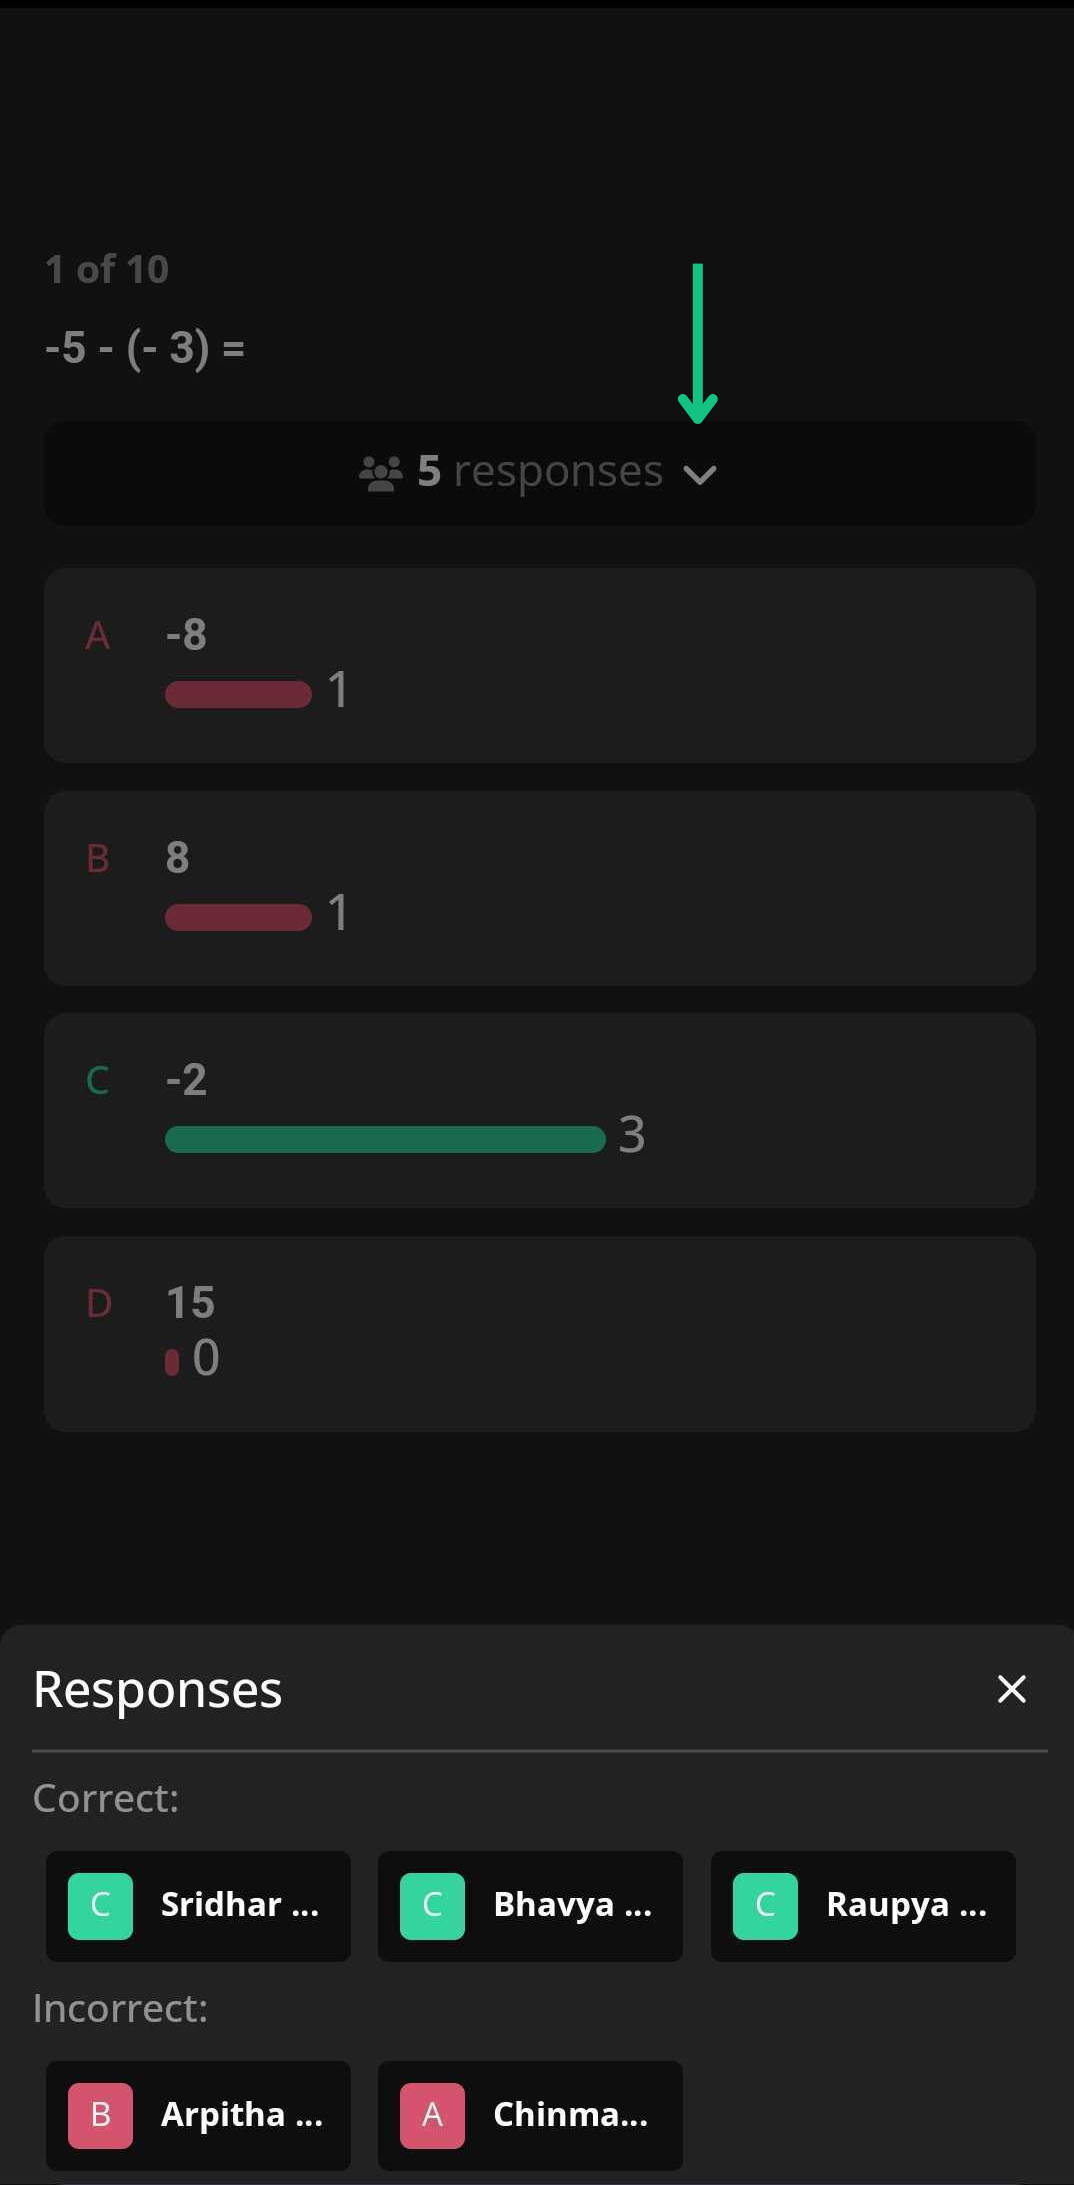Click Arpitha's red B badge

(x=100, y=2115)
